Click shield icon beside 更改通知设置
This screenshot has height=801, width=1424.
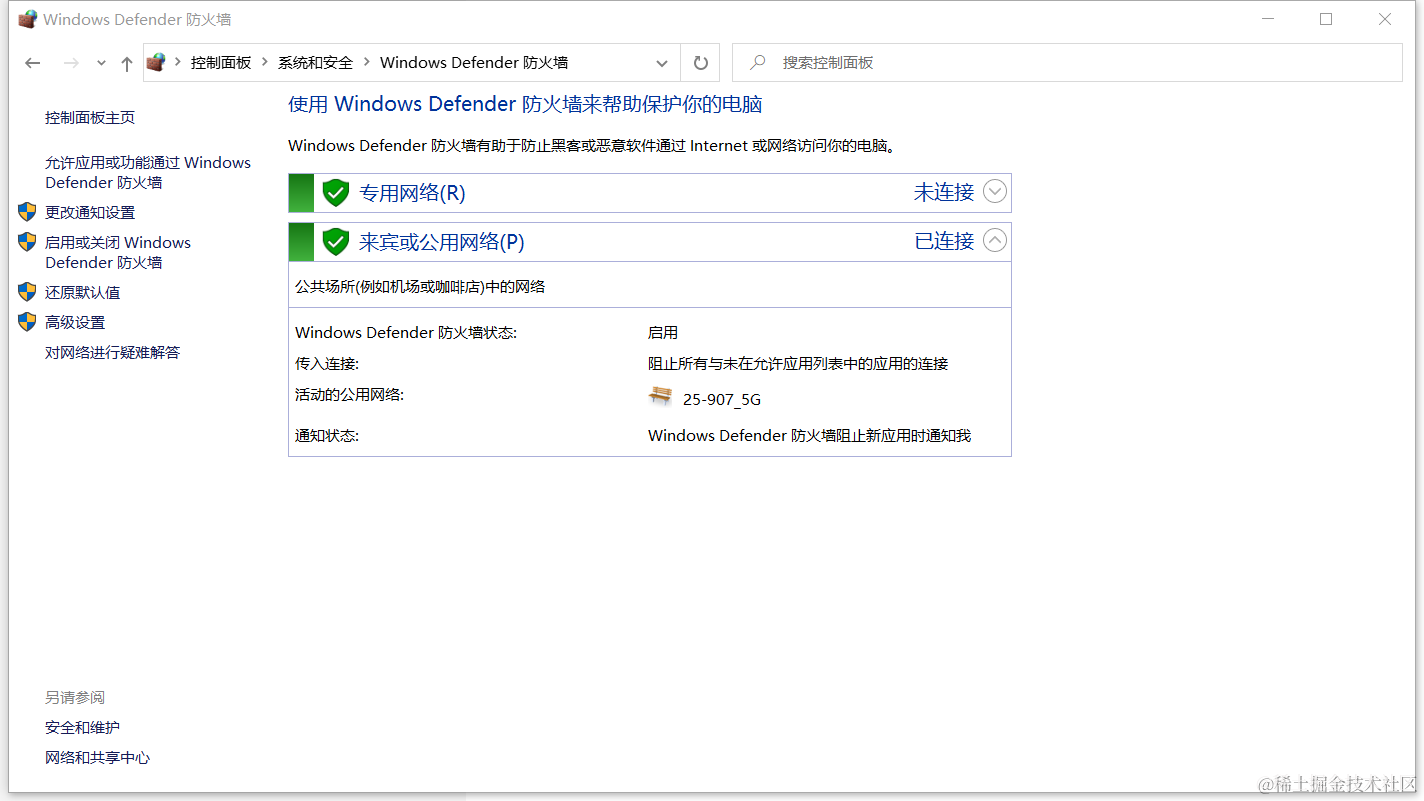click(x=27, y=212)
